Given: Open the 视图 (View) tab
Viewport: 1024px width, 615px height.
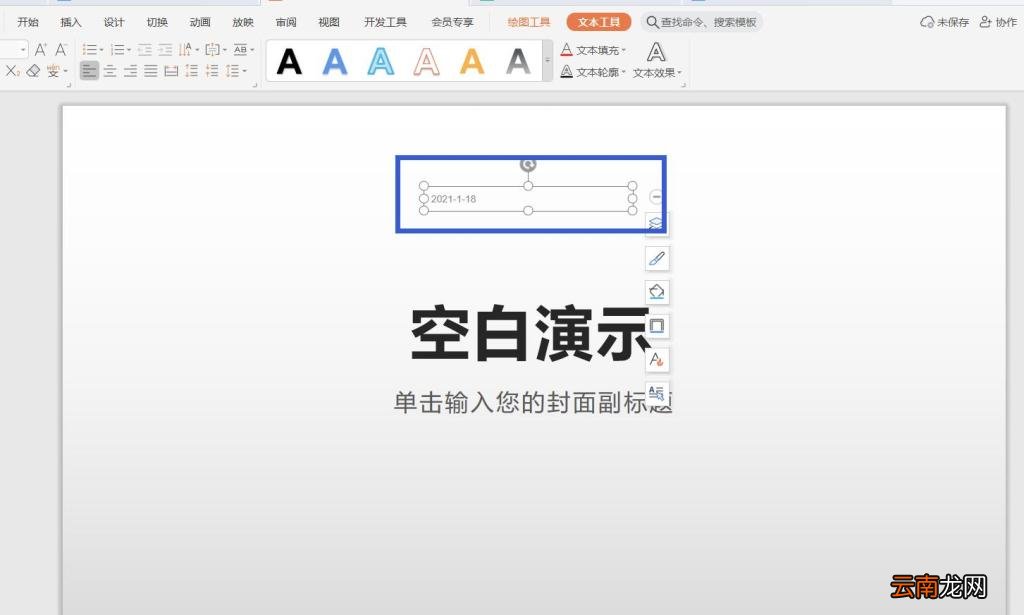Looking at the screenshot, I should (x=329, y=22).
